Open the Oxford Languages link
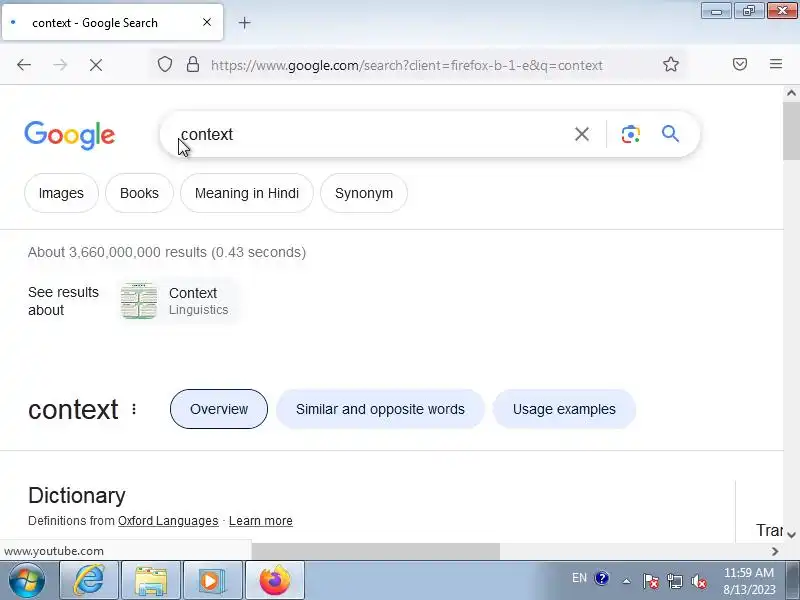 (168, 521)
